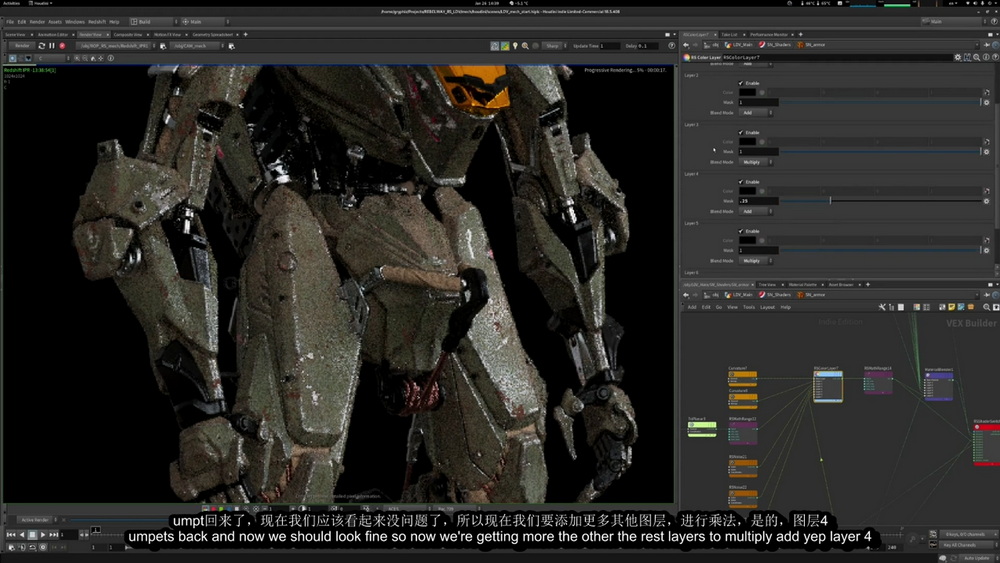Image resolution: width=1000 pixels, height=563 pixels.
Task: Click the Layer 4 Mask slider handle
Action: tap(830, 201)
